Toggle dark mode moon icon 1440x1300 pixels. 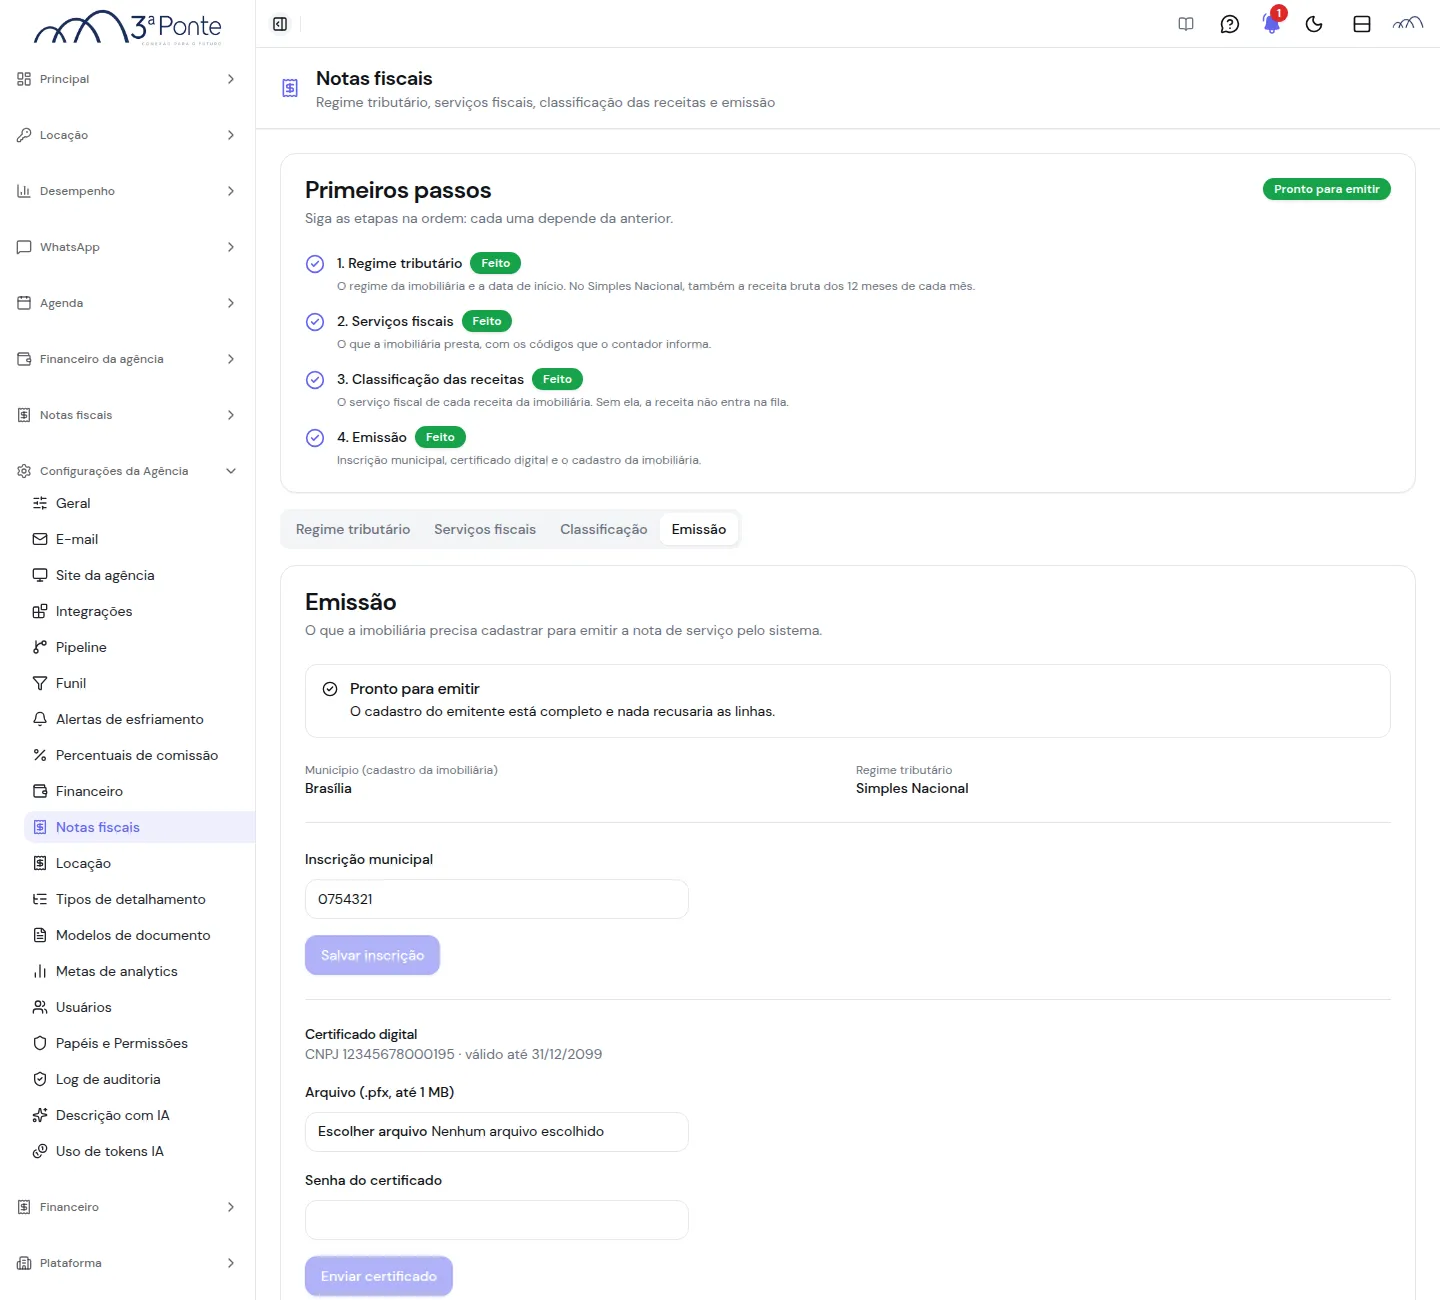coord(1314,24)
